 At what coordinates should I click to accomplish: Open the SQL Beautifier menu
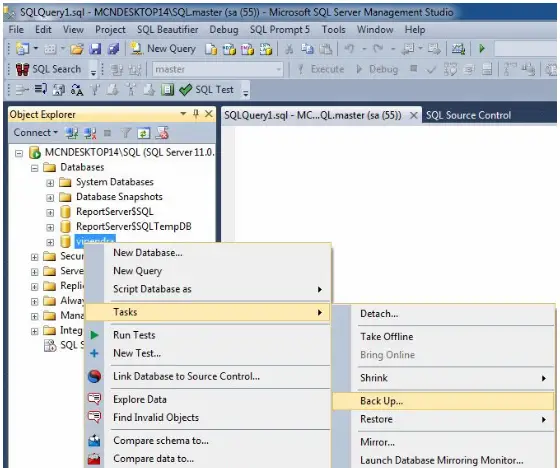[x=168, y=30]
